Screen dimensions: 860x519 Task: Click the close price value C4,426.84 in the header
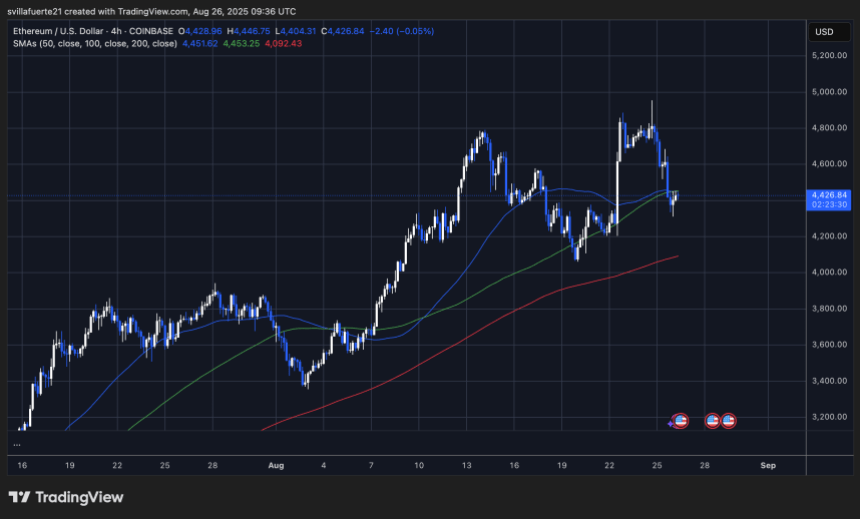(x=343, y=31)
